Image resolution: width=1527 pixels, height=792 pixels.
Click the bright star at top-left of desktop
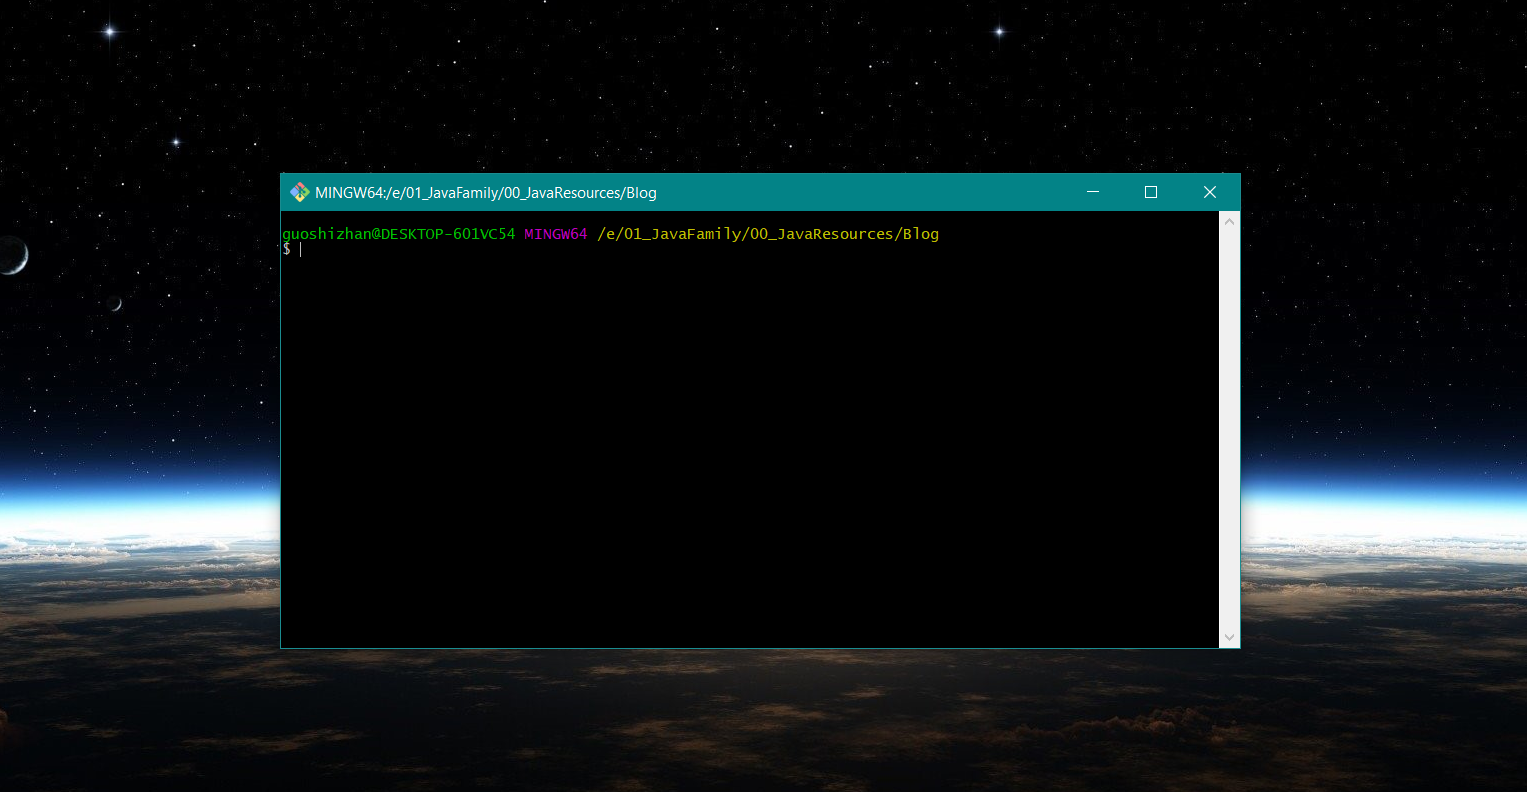click(x=110, y=32)
